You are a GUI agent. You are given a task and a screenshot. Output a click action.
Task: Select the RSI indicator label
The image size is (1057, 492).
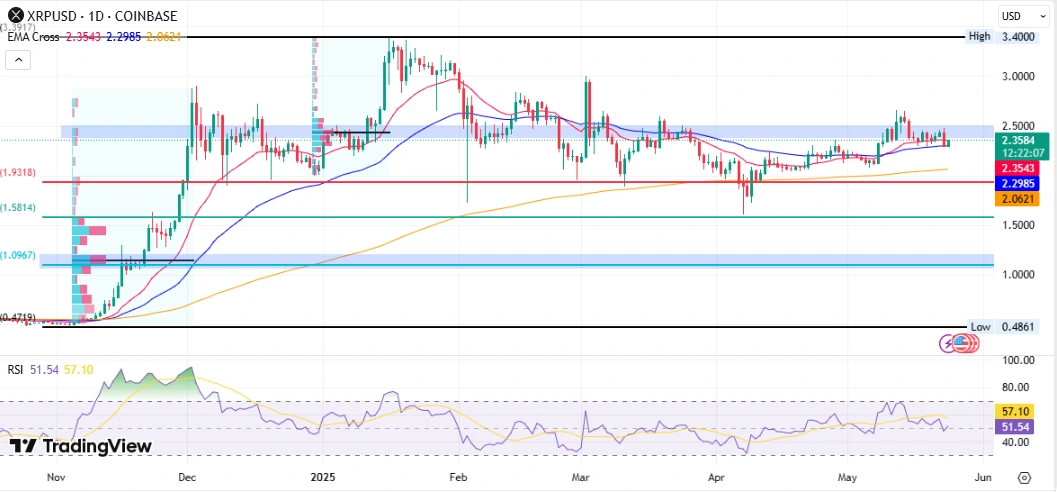pyautogui.click(x=17, y=370)
